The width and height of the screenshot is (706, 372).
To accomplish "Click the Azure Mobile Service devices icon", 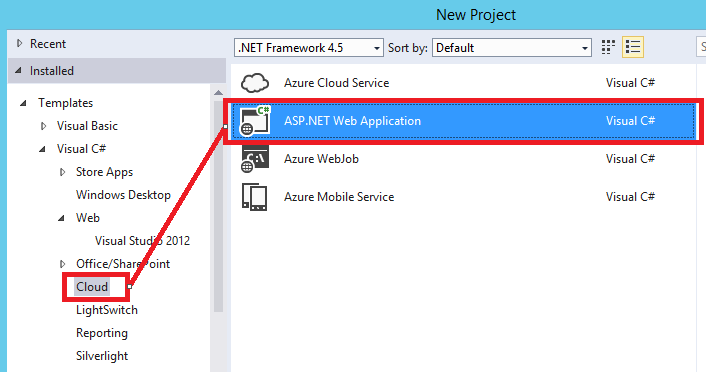I will pos(255,197).
